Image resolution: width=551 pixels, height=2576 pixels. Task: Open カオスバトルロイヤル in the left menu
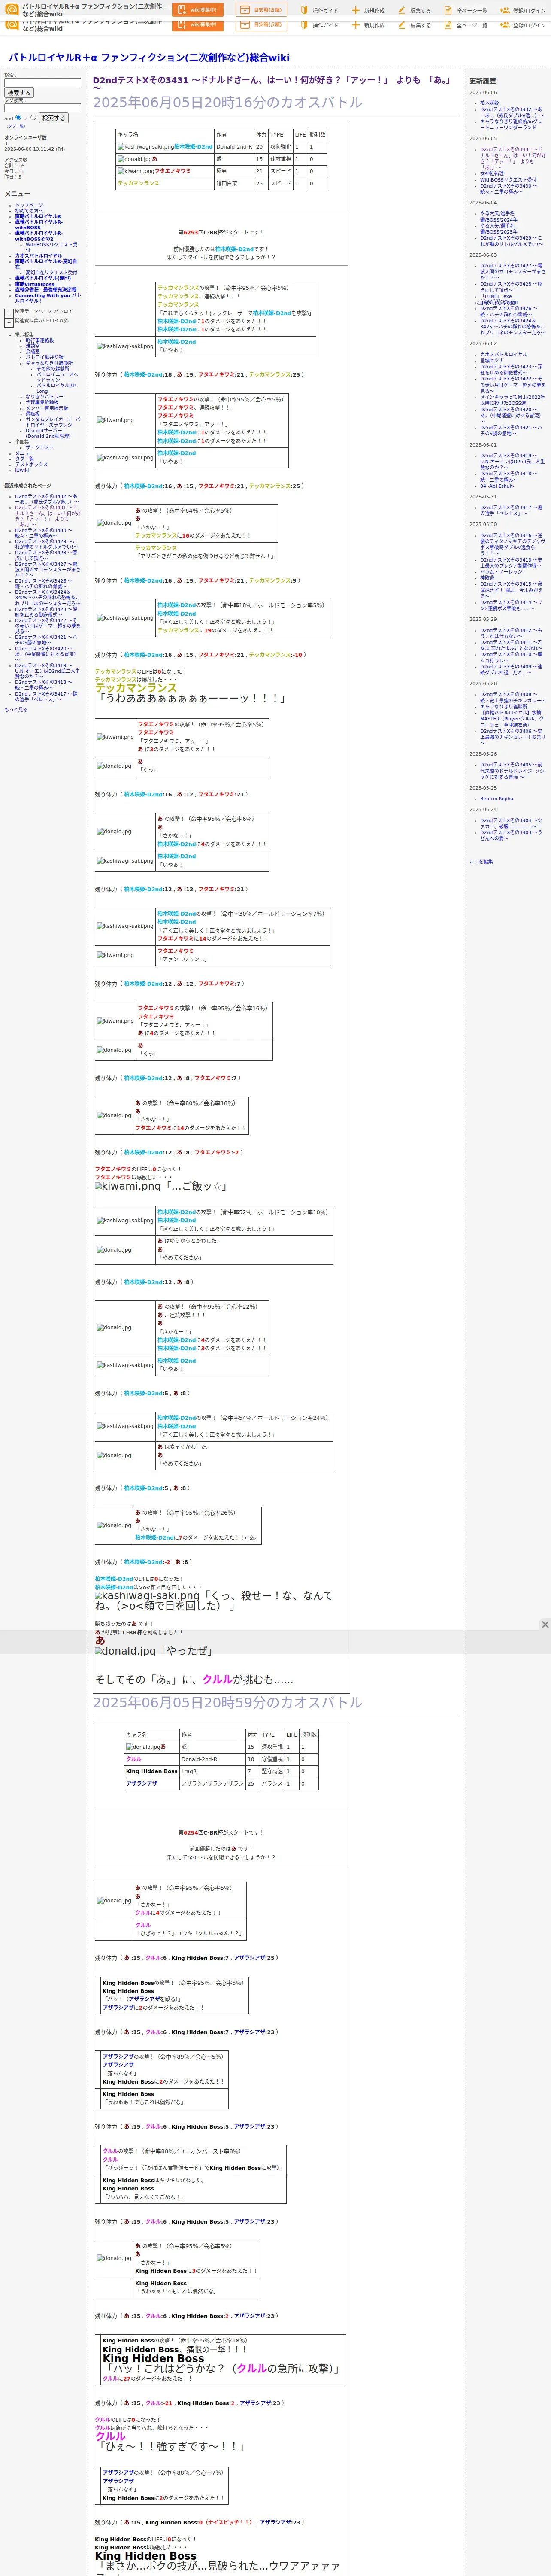(x=38, y=255)
